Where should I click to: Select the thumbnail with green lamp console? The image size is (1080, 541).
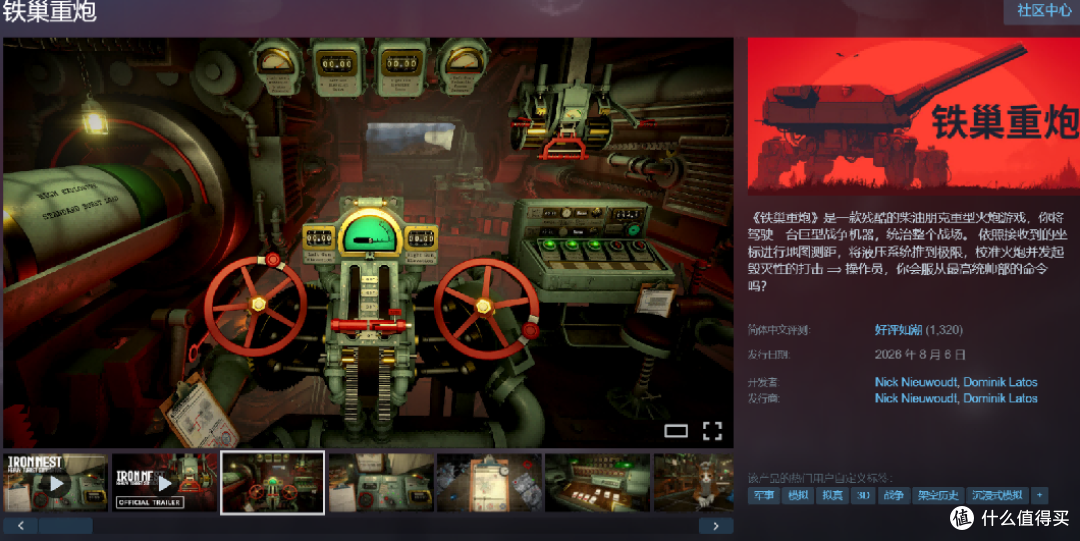[x=597, y=482]
